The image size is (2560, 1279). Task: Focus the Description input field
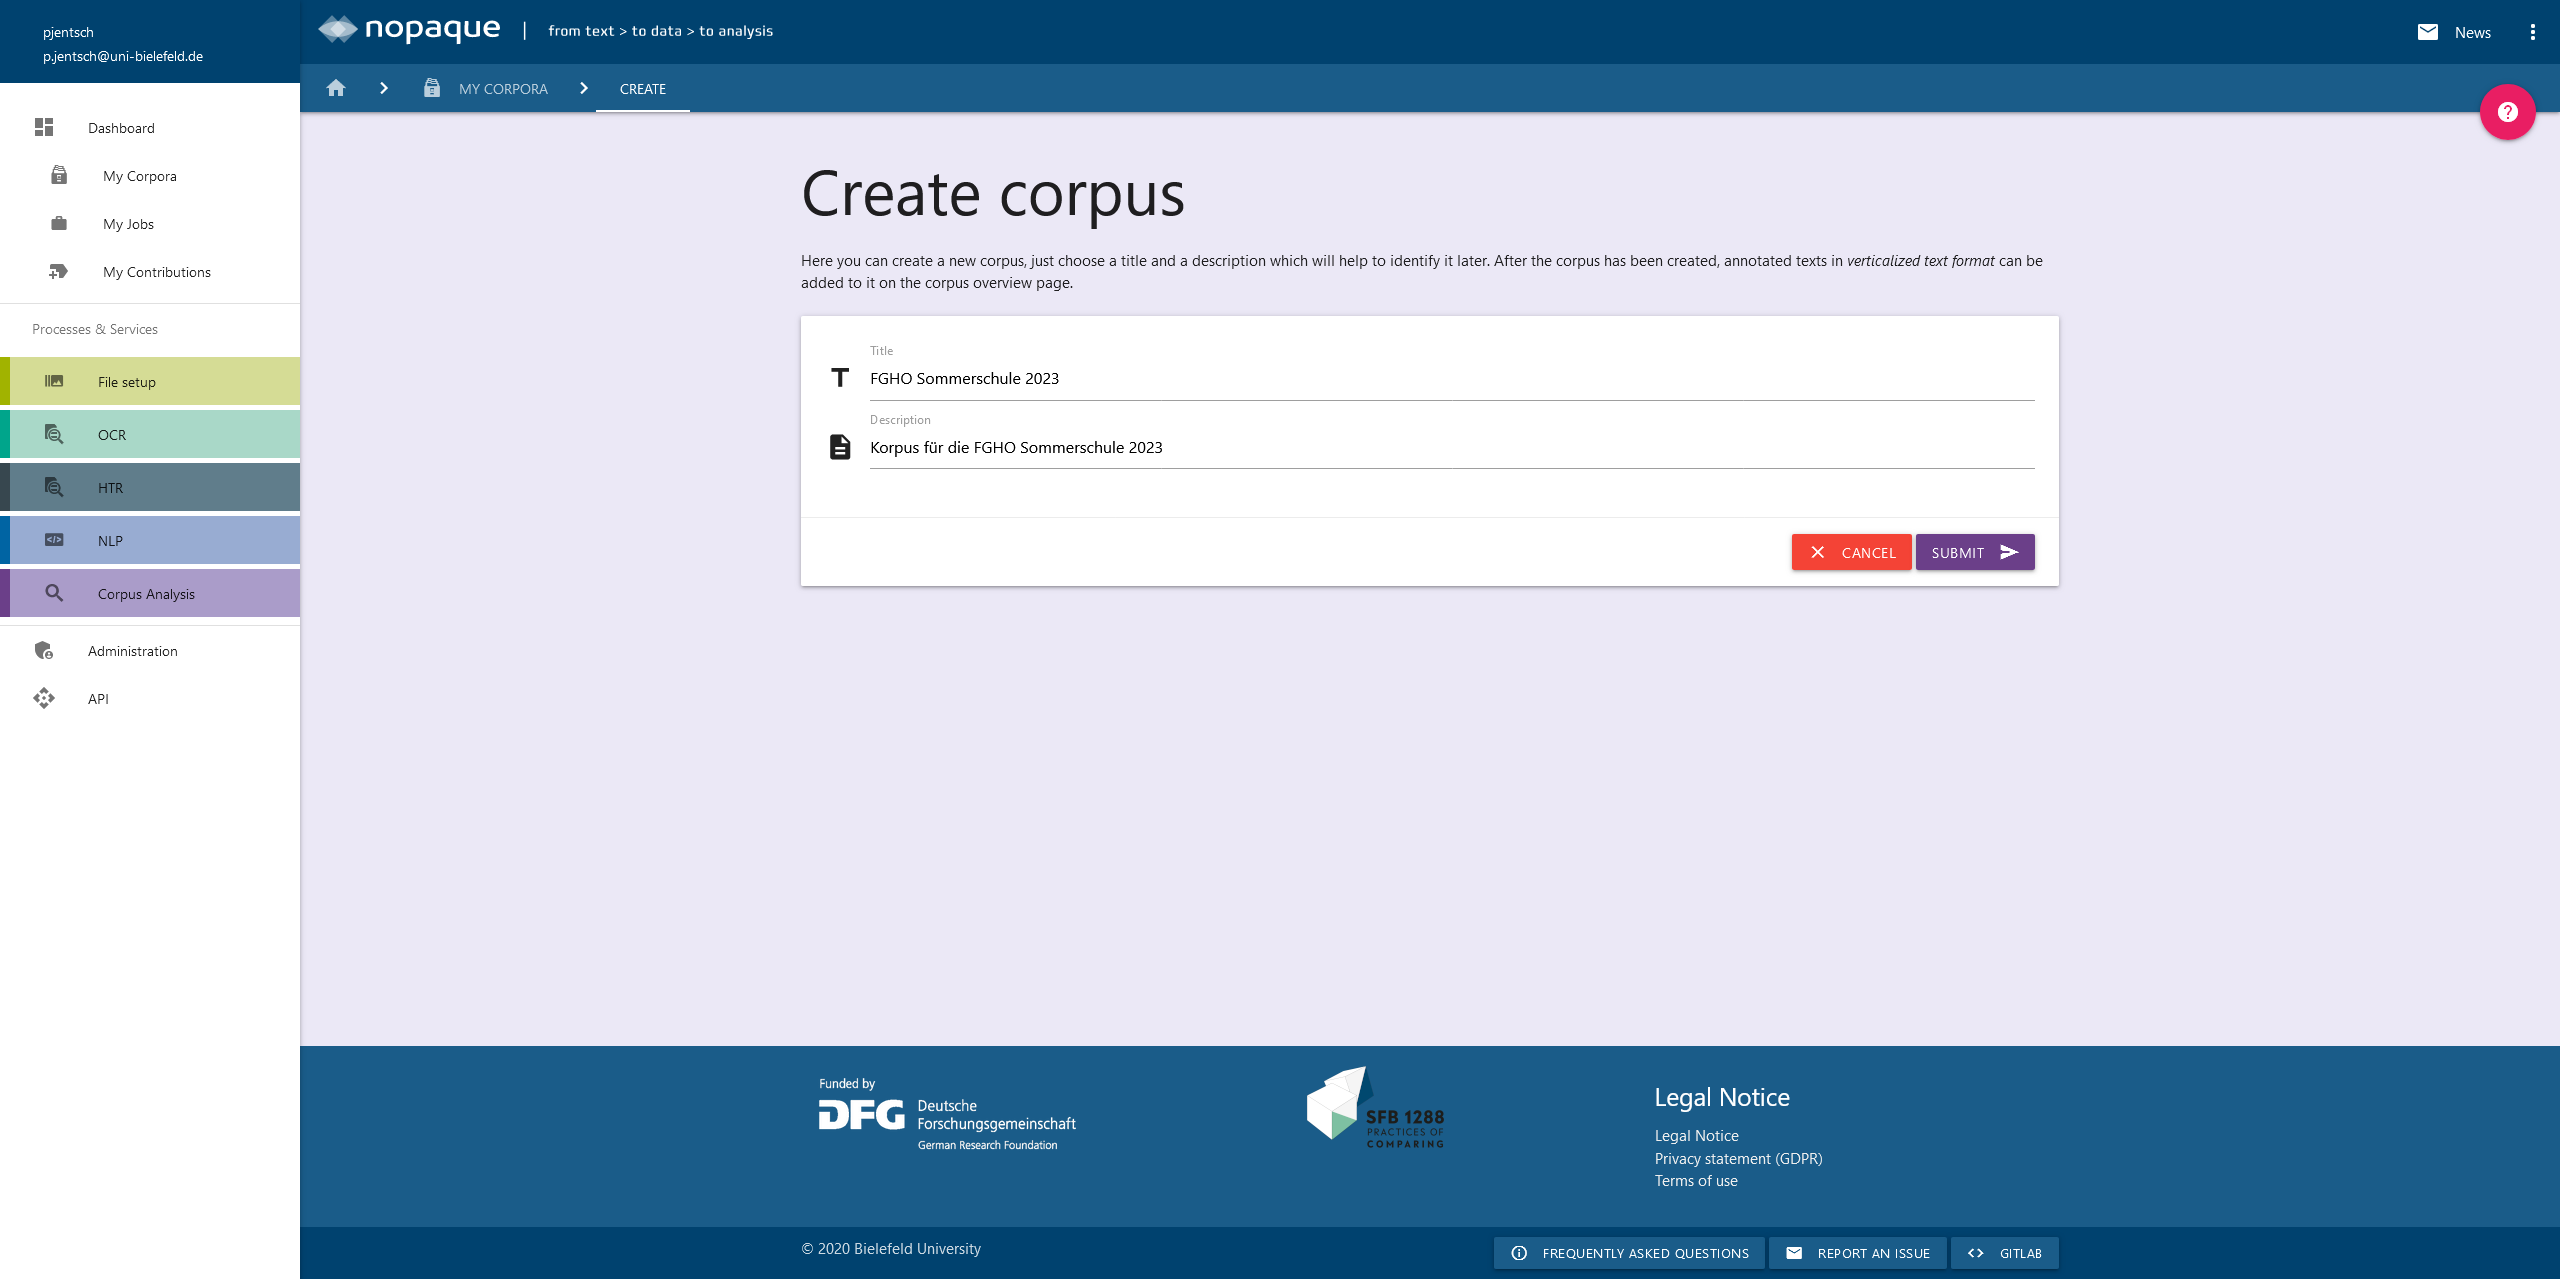[x=1452, y=447]
